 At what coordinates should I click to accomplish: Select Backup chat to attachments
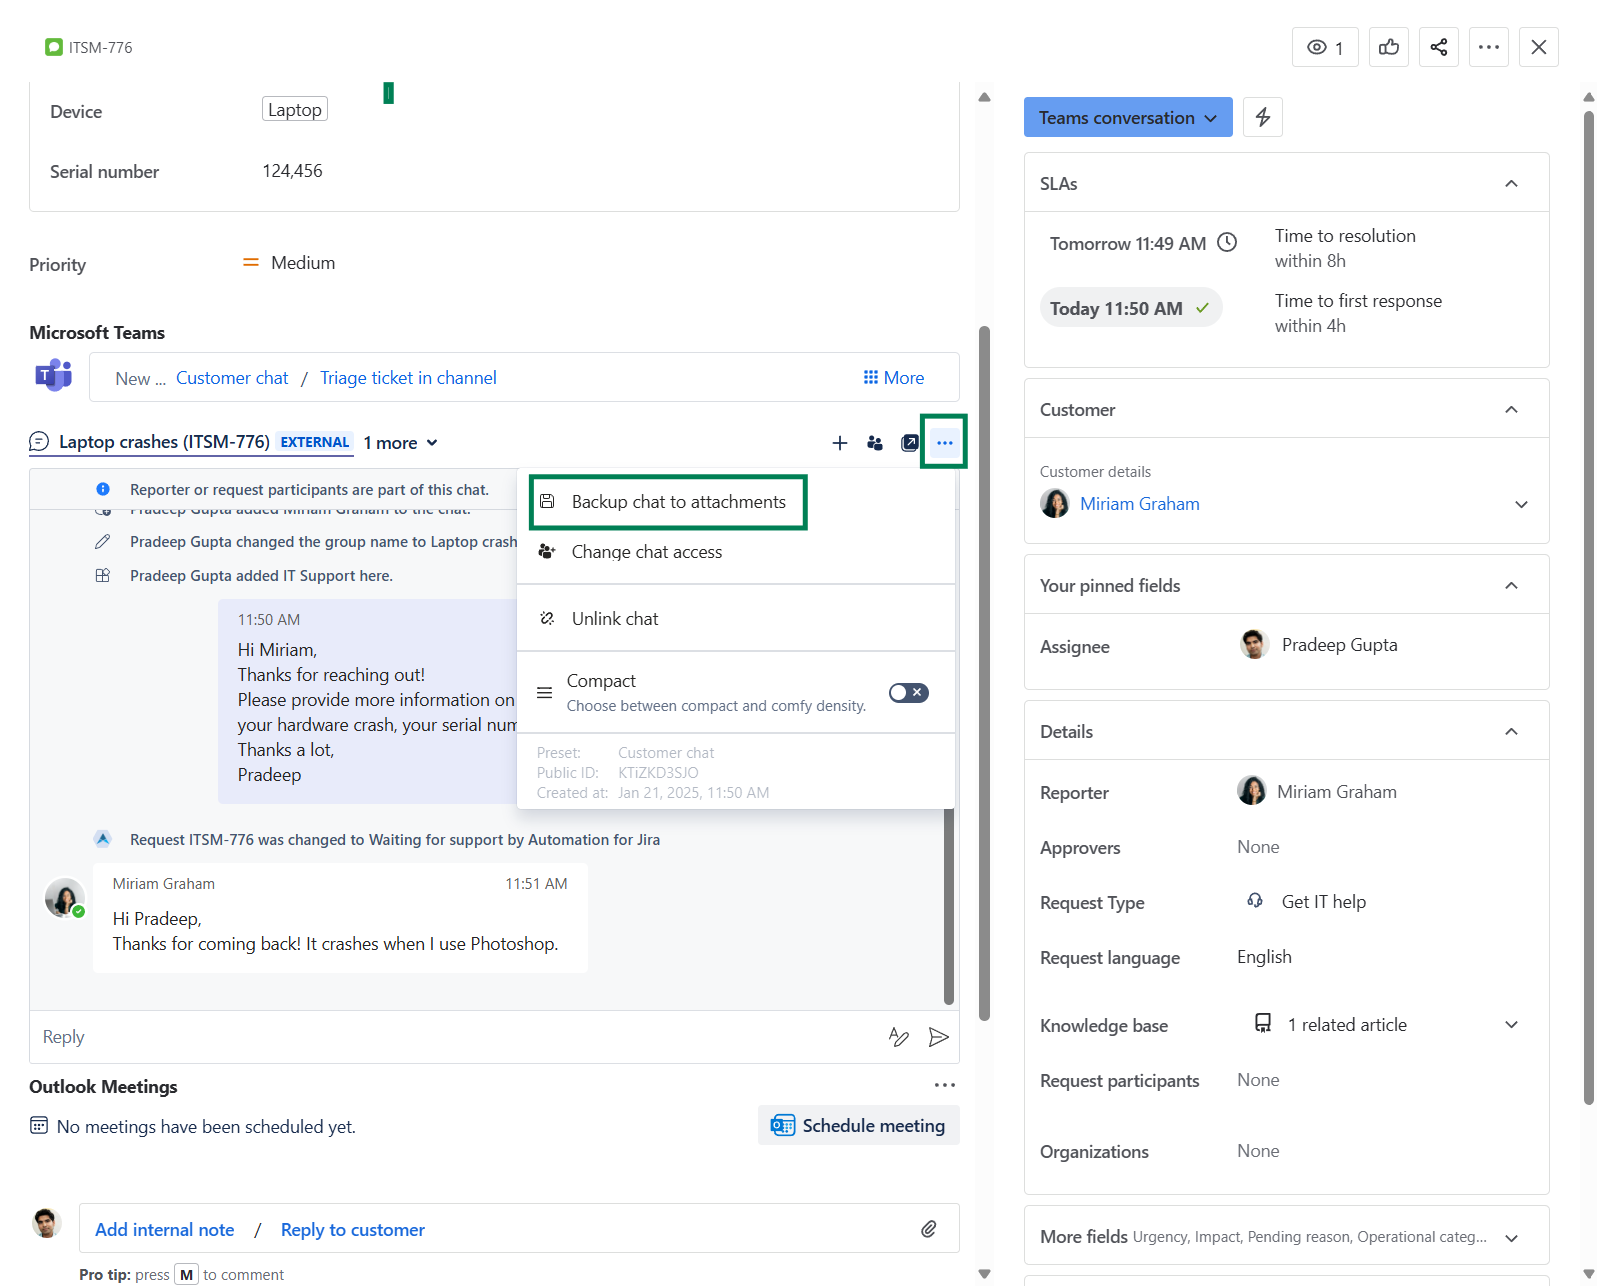678,502
